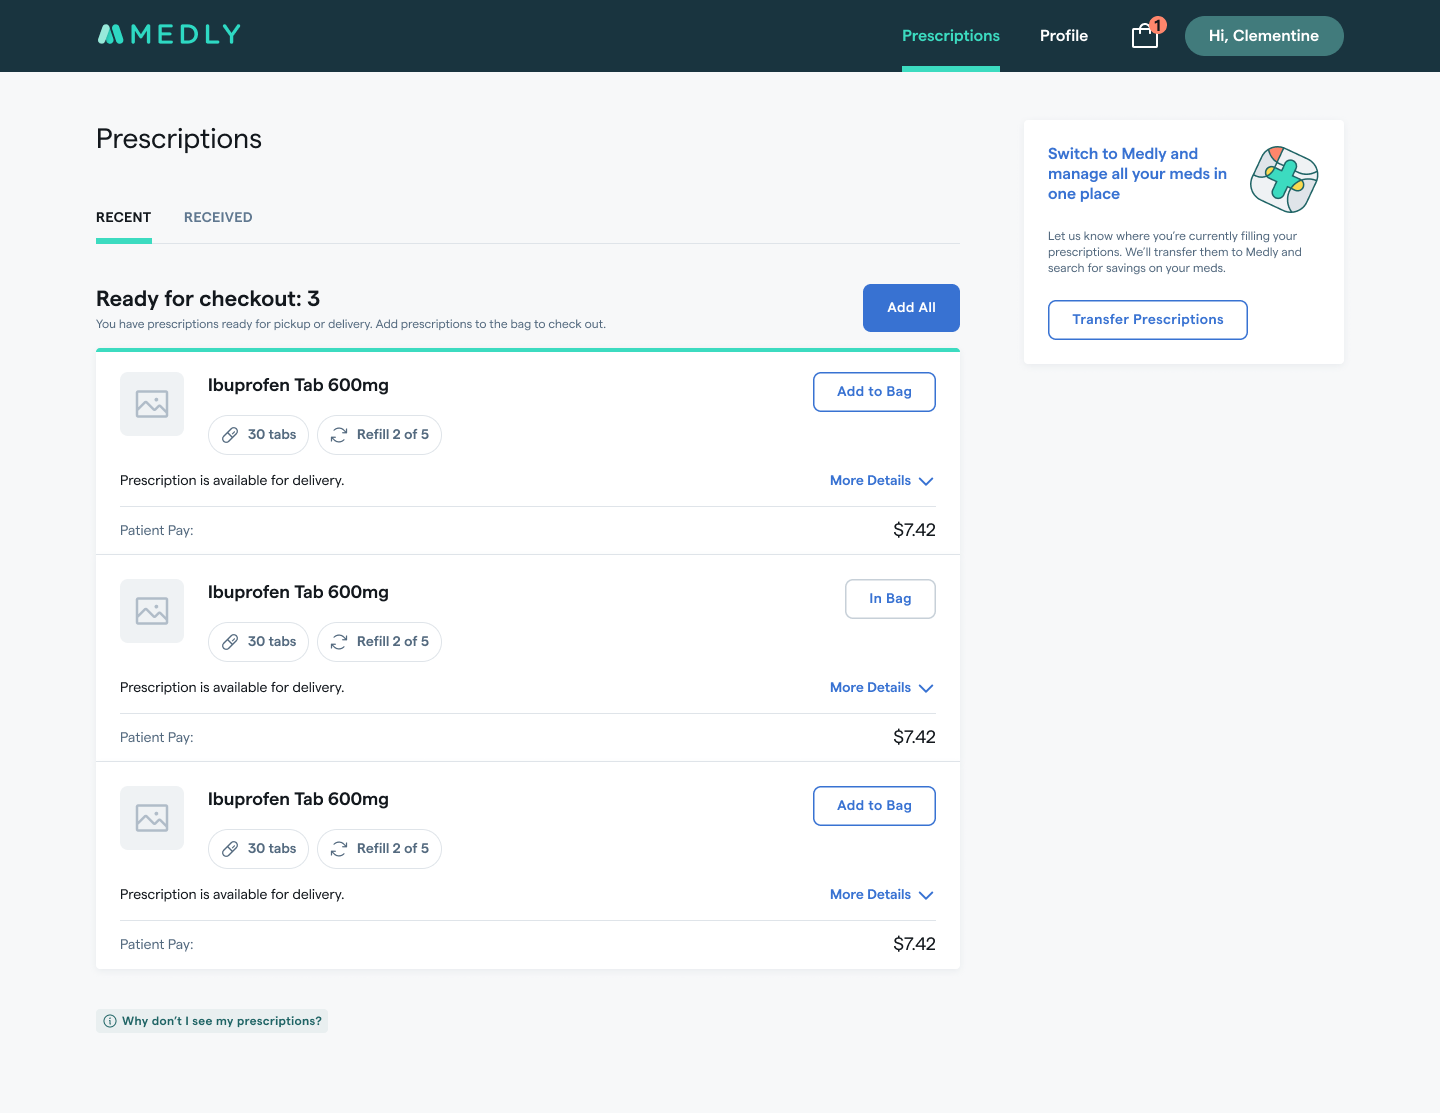
Task: Open the Profile menu item
Action: [1063, 36]
